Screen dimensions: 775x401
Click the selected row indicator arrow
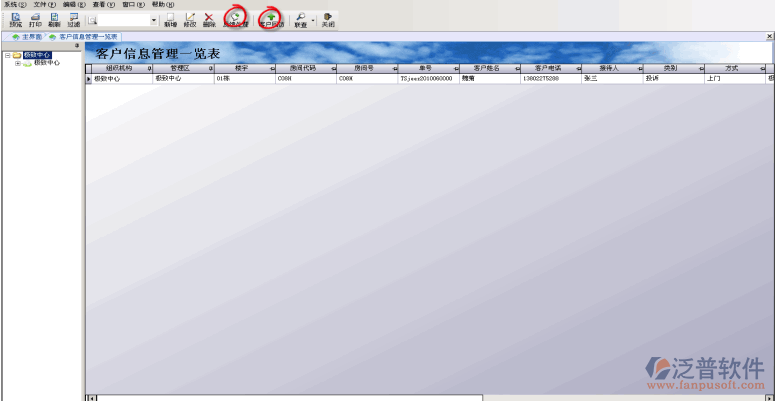(x=88, y=79)
